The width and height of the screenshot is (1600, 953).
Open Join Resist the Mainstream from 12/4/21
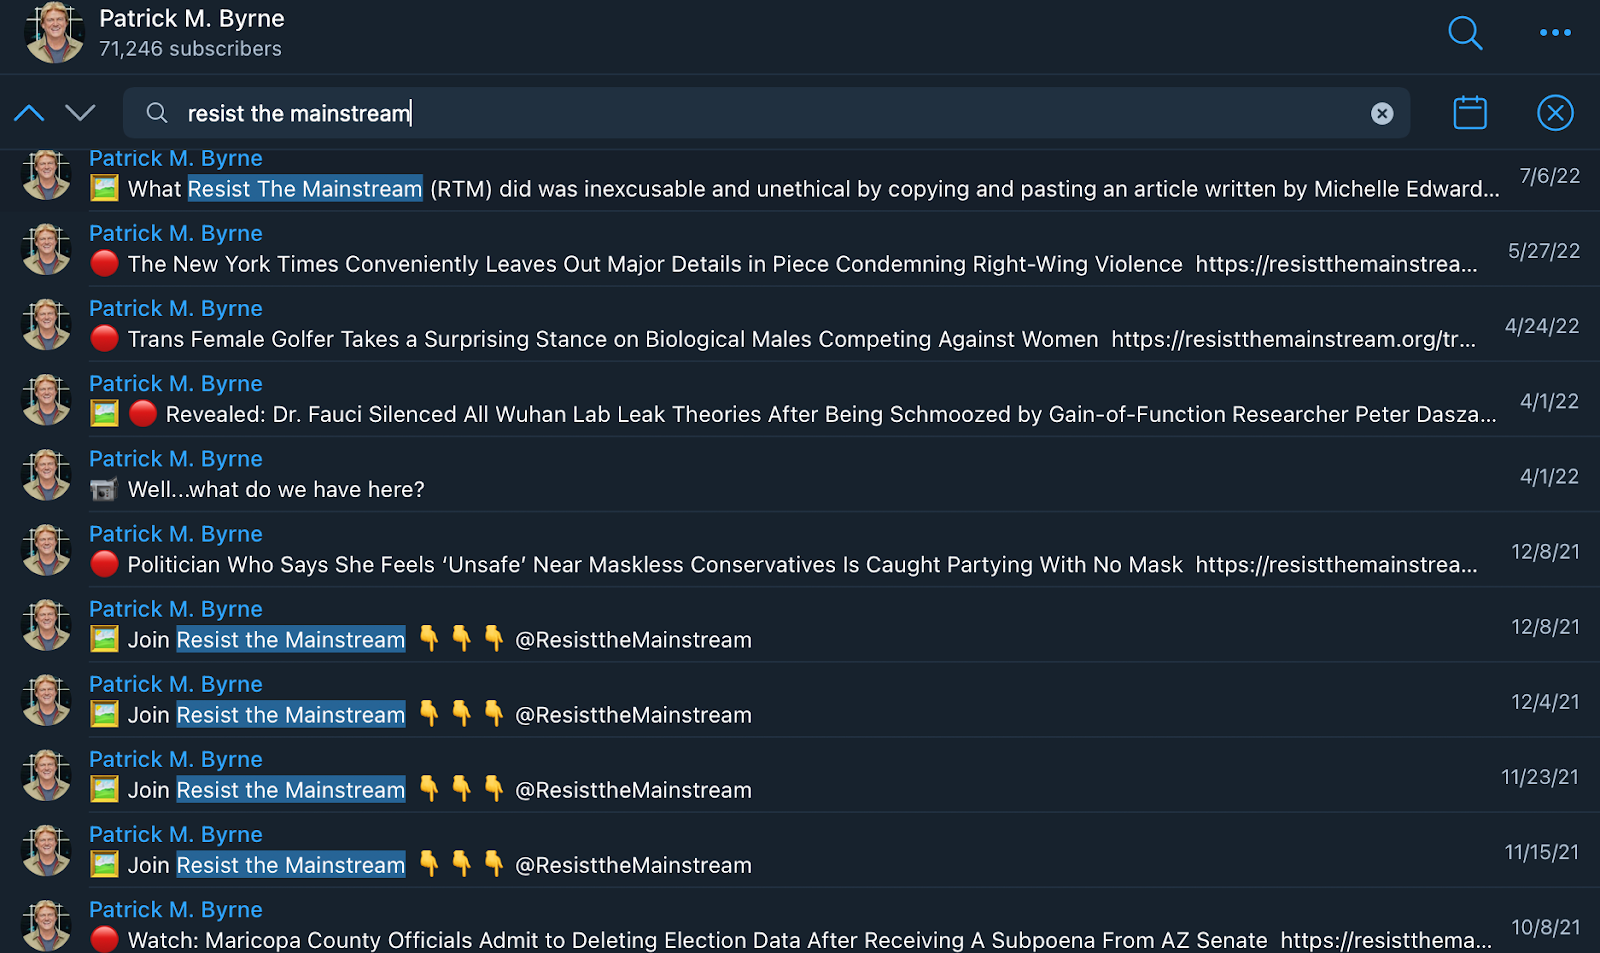click(800, 701)
